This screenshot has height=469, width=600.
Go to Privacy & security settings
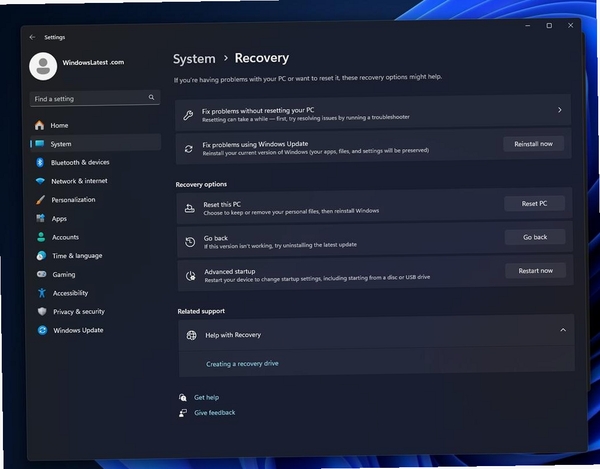click(97, 312)
